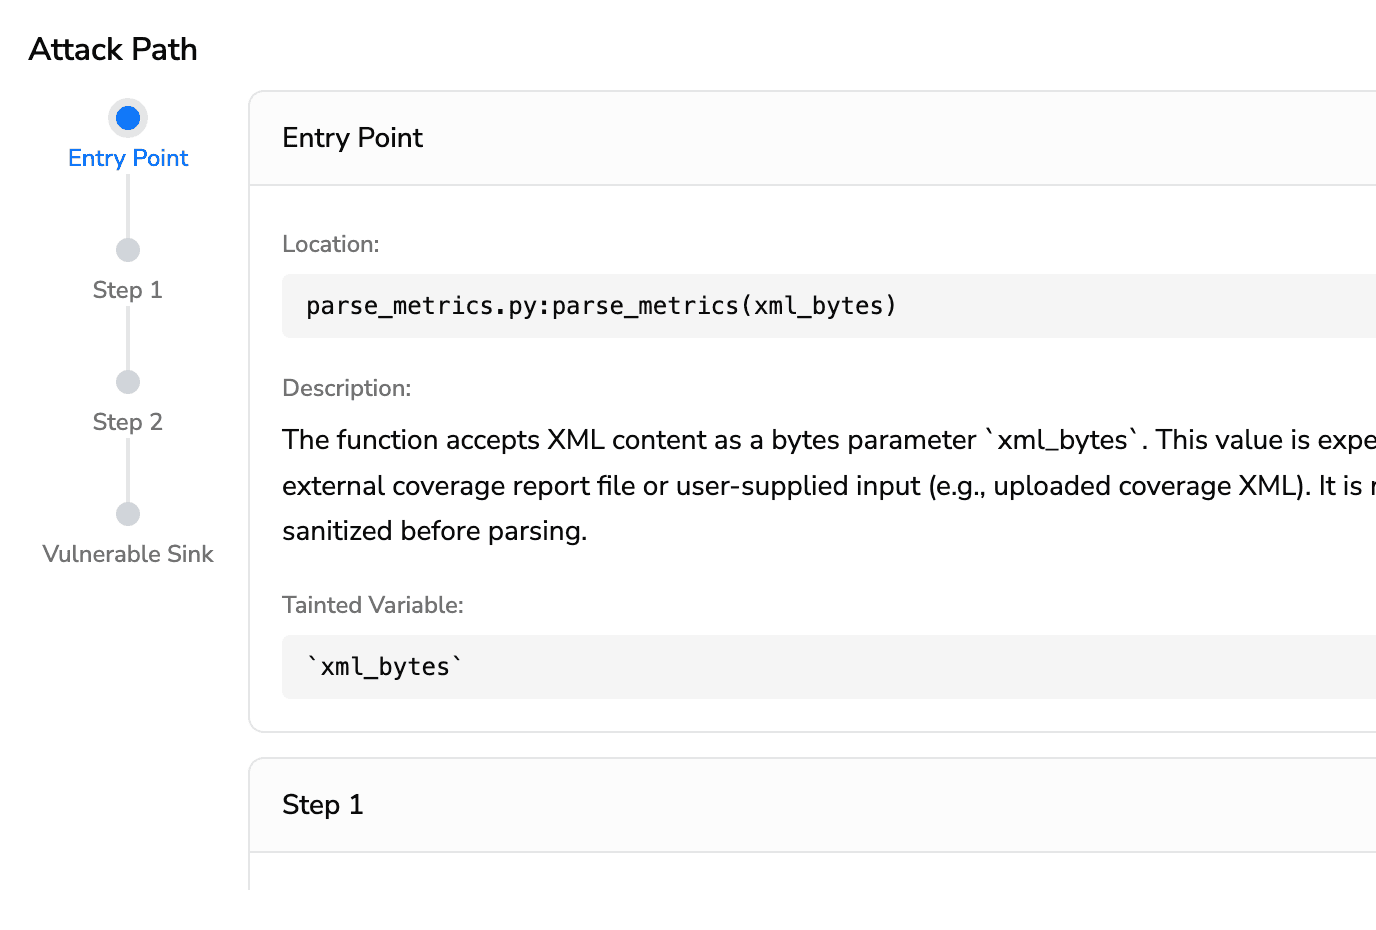Open the Step 1 panel title

323,805
